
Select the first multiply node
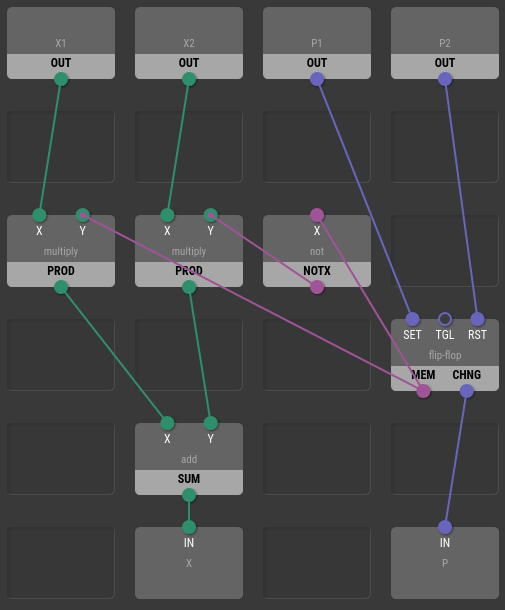tap(61, 251)
